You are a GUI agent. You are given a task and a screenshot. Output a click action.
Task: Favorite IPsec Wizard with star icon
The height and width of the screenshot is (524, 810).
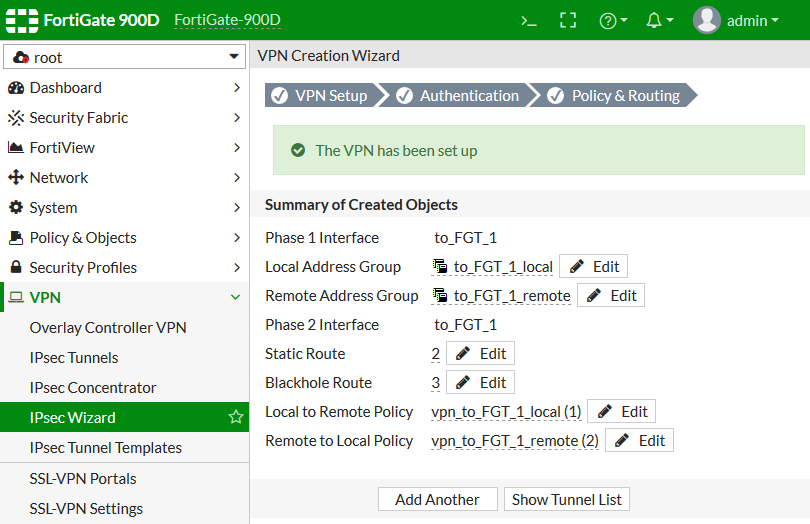click(236, 417)
